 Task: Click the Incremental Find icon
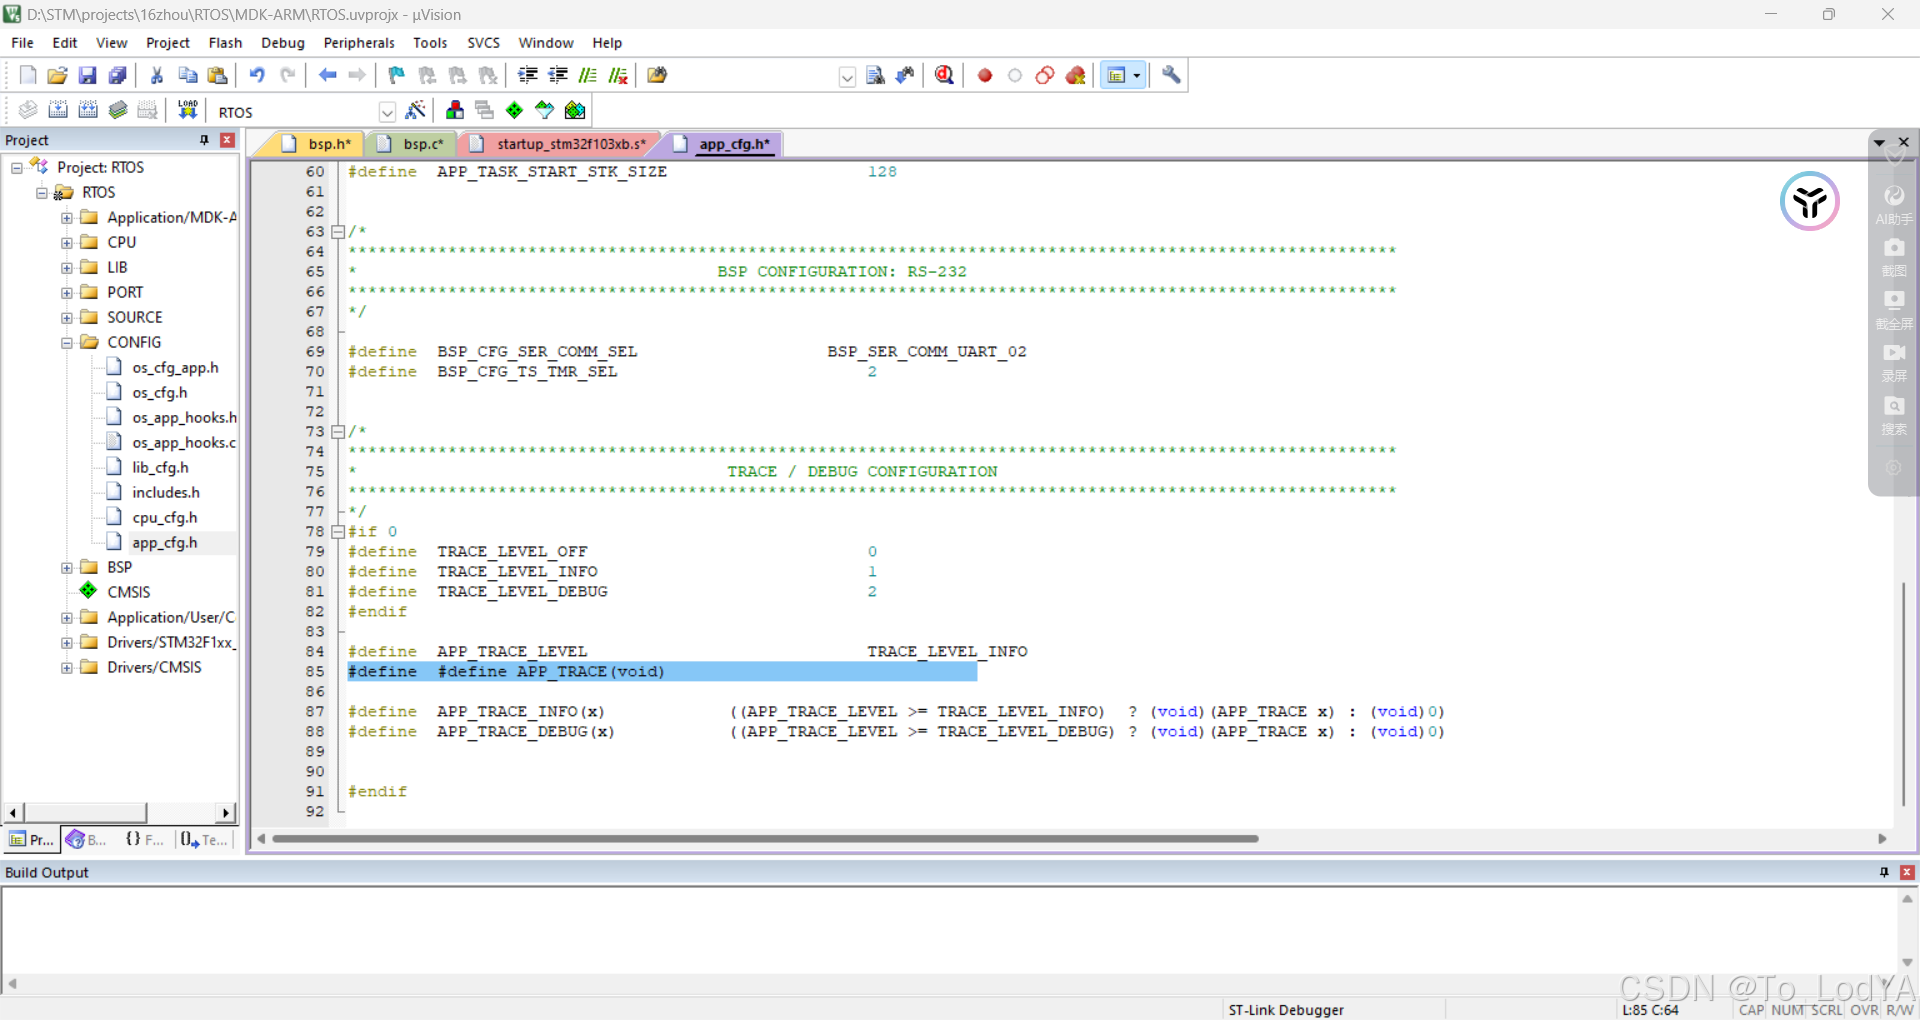[905, 75]
